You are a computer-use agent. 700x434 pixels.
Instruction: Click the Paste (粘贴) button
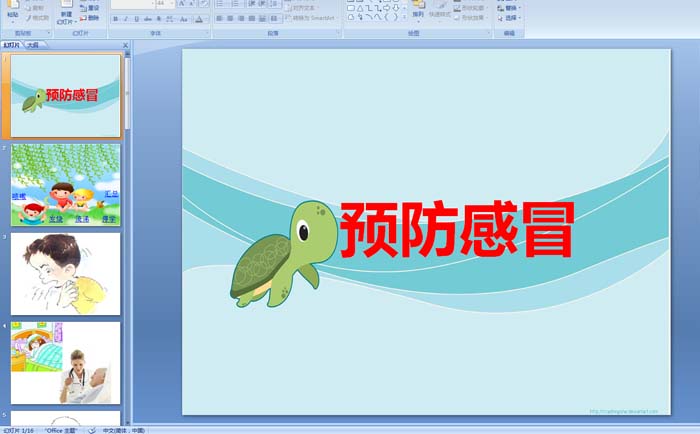tap(13, 12)
